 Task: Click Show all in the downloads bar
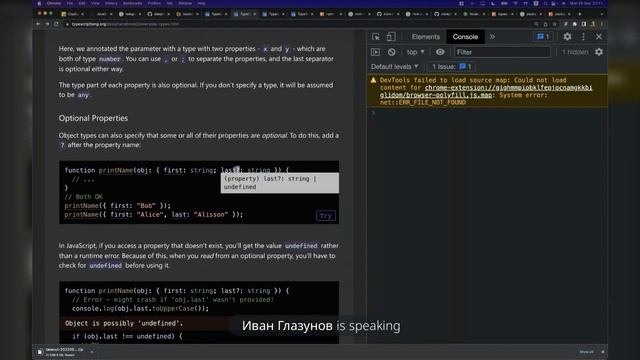pyautogui.click(x=586, y=352)
